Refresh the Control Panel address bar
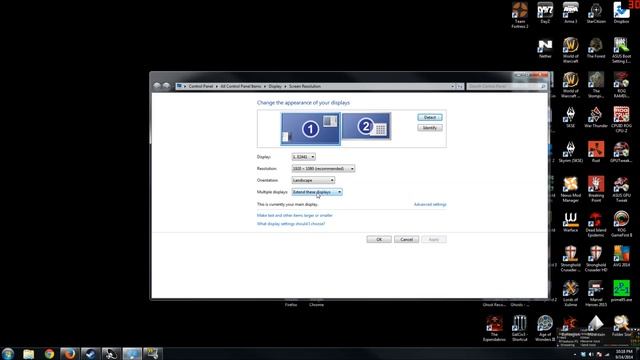This screenshot has width=640, height=360. tap(460, 87)
